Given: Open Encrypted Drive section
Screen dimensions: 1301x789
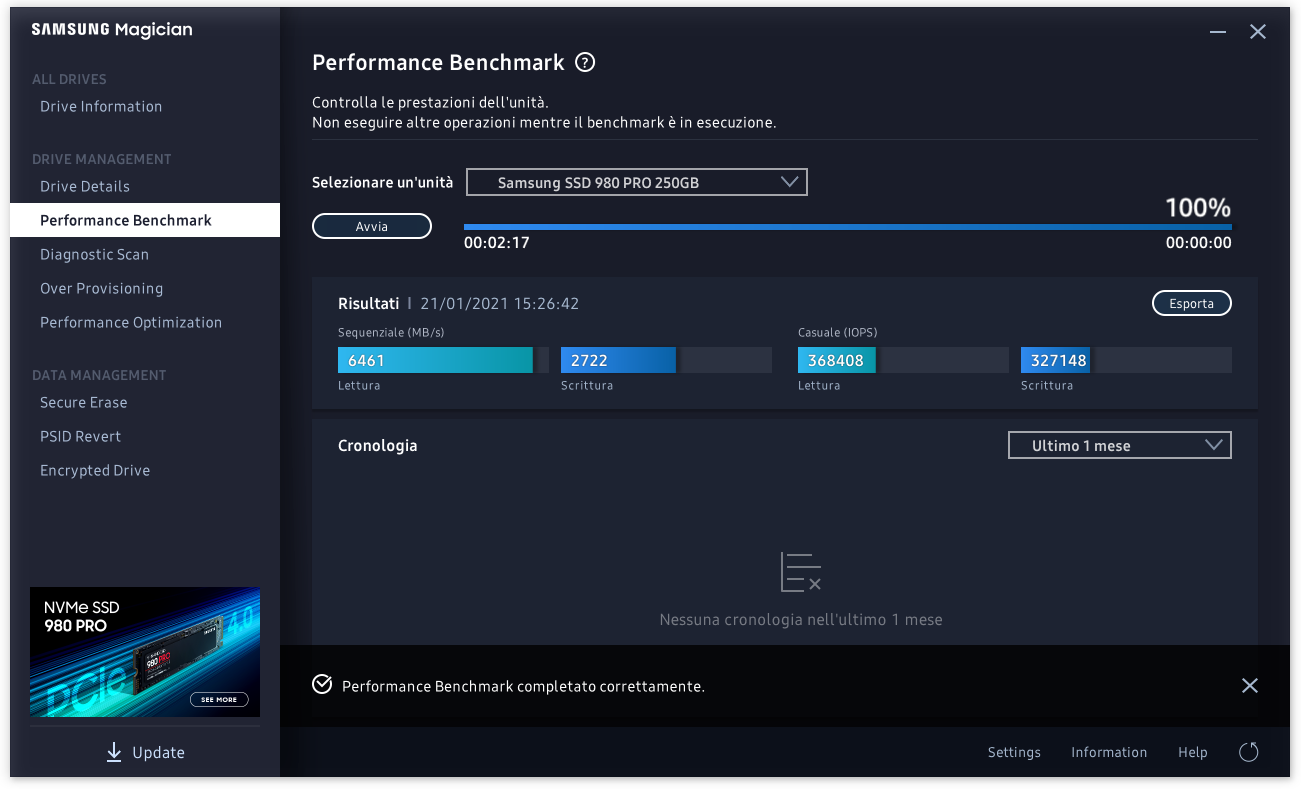Looking at the screenshot, I should pos(95,470).
